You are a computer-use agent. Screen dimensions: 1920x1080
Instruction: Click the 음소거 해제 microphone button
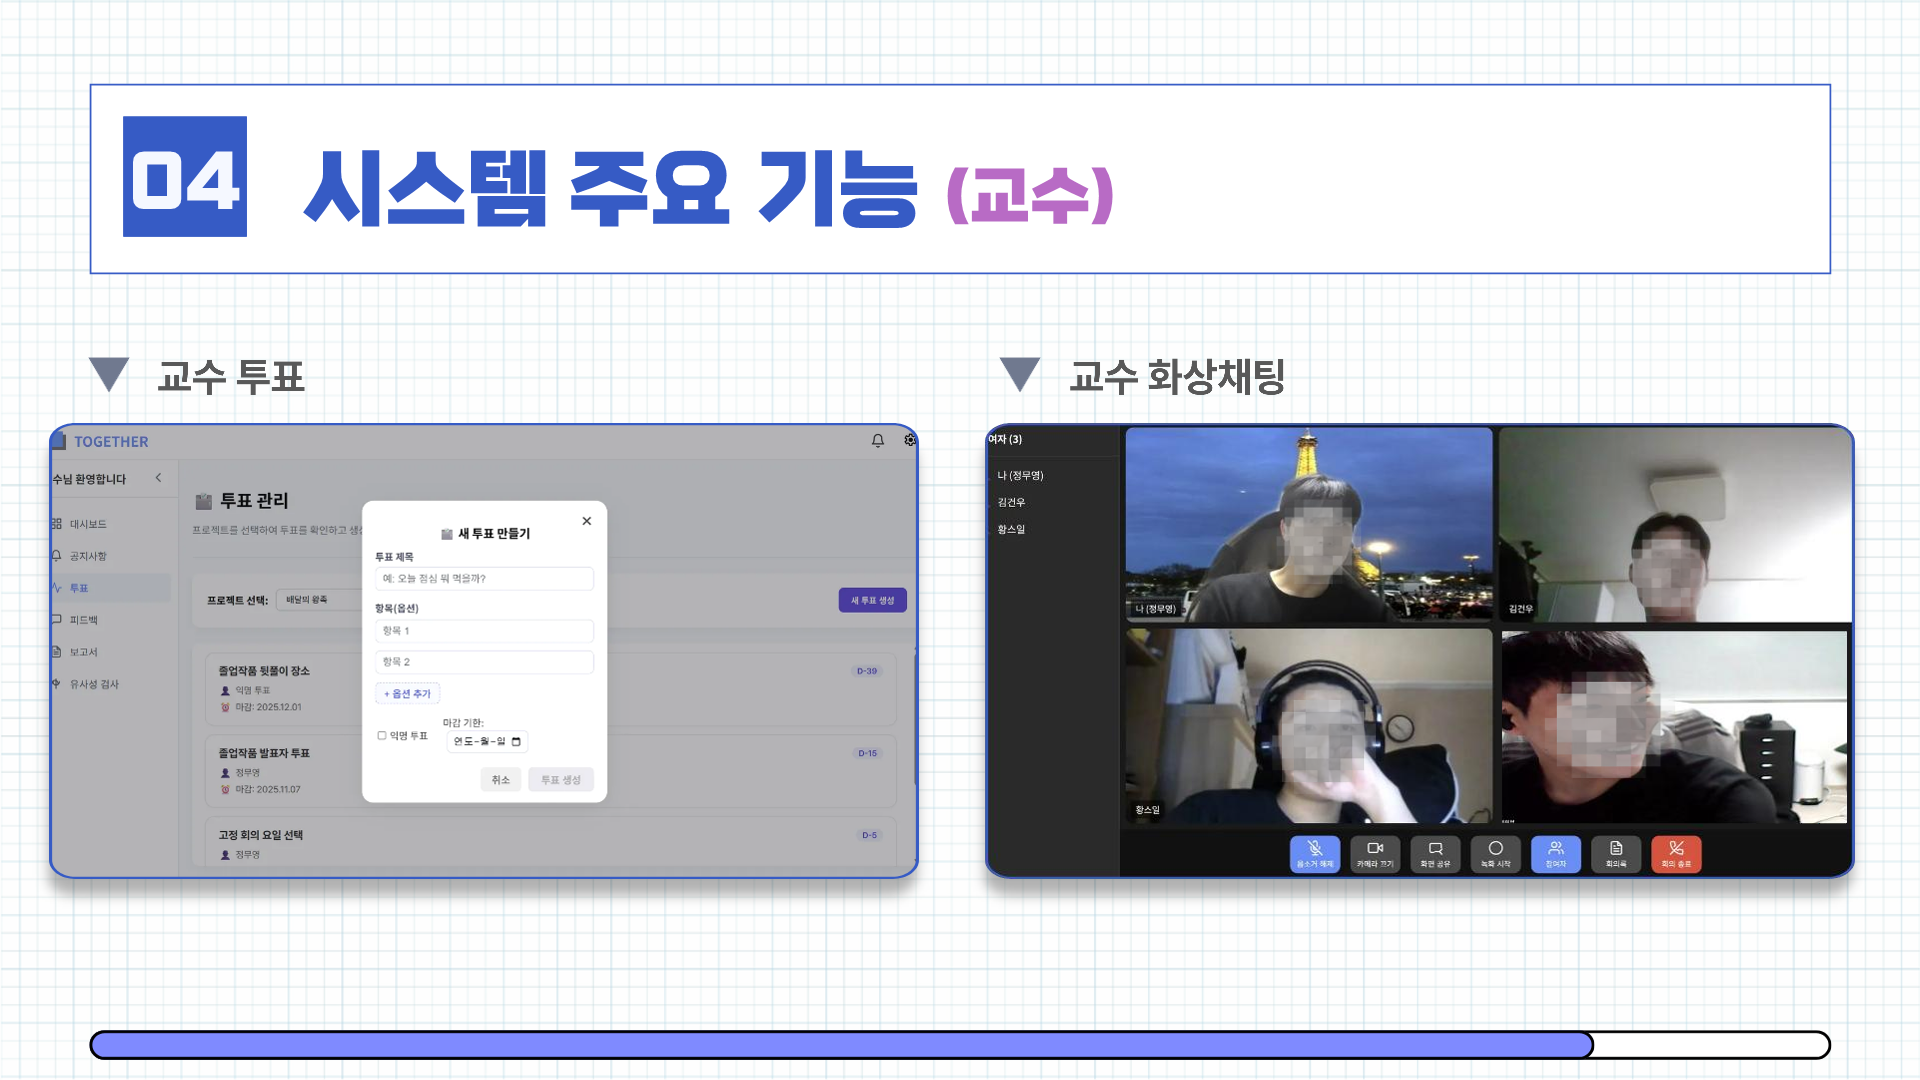pos(1314,854)
